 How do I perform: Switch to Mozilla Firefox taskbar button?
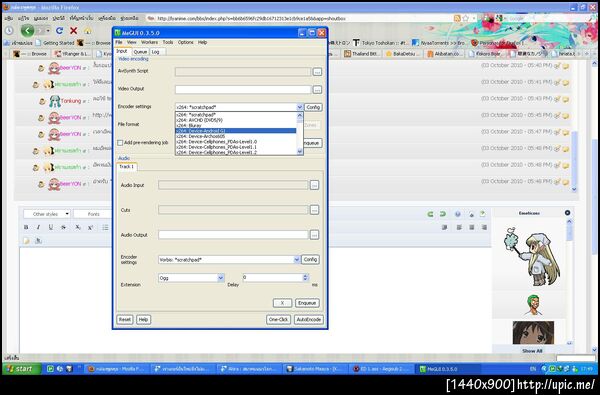[x=116, y=369]
